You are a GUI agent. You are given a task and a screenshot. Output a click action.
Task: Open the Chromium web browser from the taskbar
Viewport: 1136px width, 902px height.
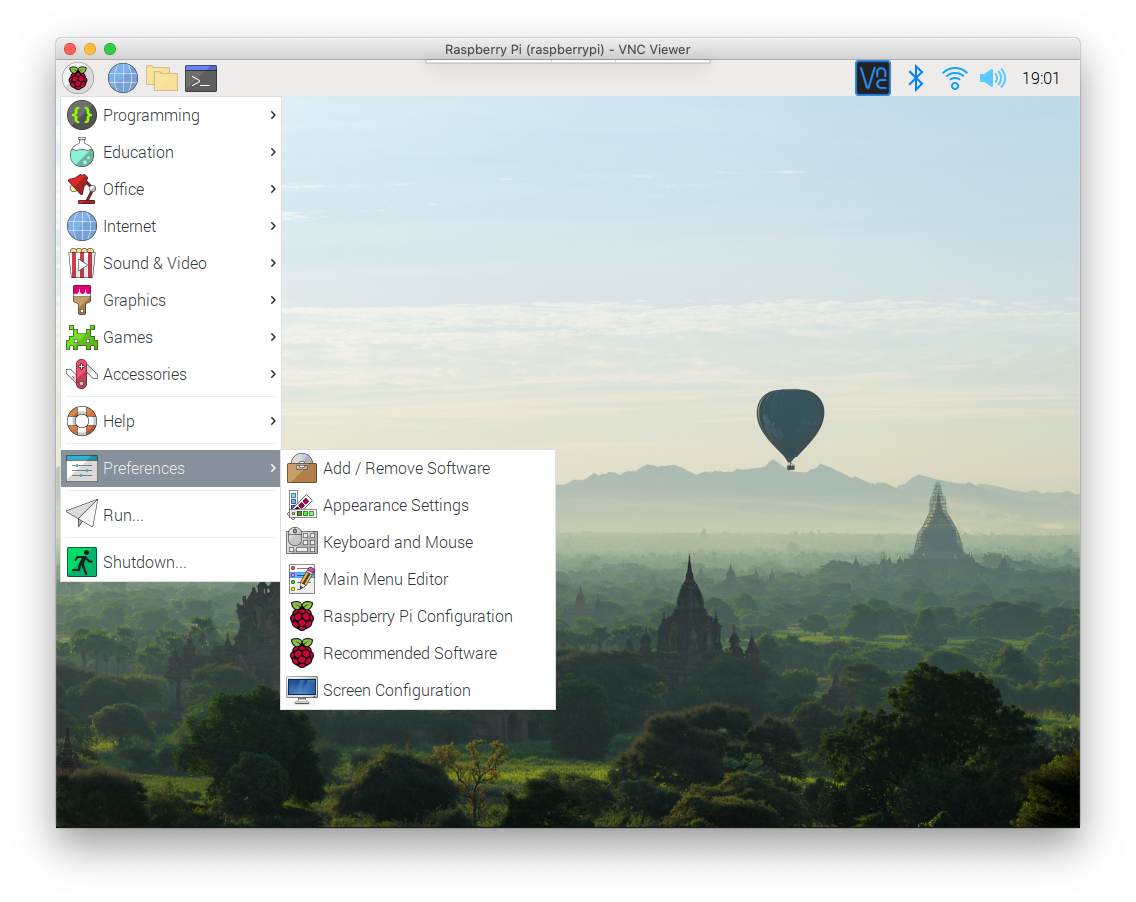[x=122, y=78]
